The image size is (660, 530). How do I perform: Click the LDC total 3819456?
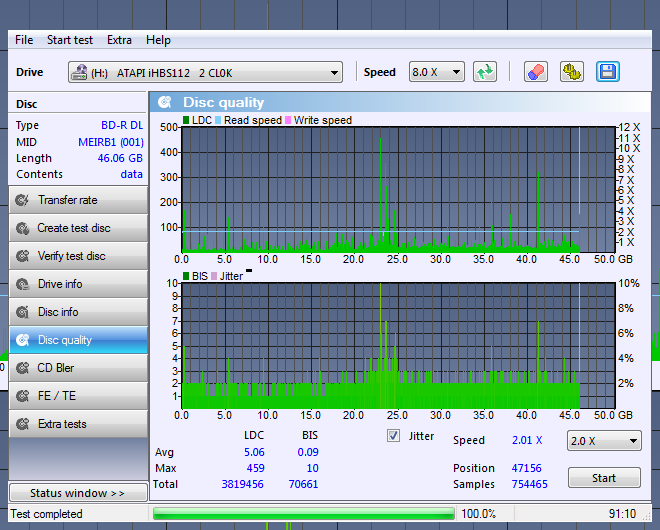tap(242, 484)
